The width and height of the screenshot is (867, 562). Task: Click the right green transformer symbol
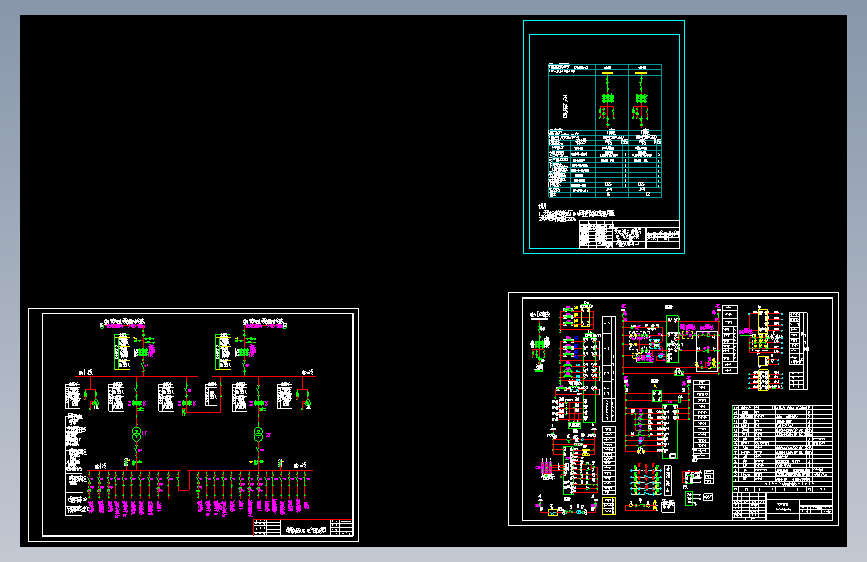[x=258, y=434]
